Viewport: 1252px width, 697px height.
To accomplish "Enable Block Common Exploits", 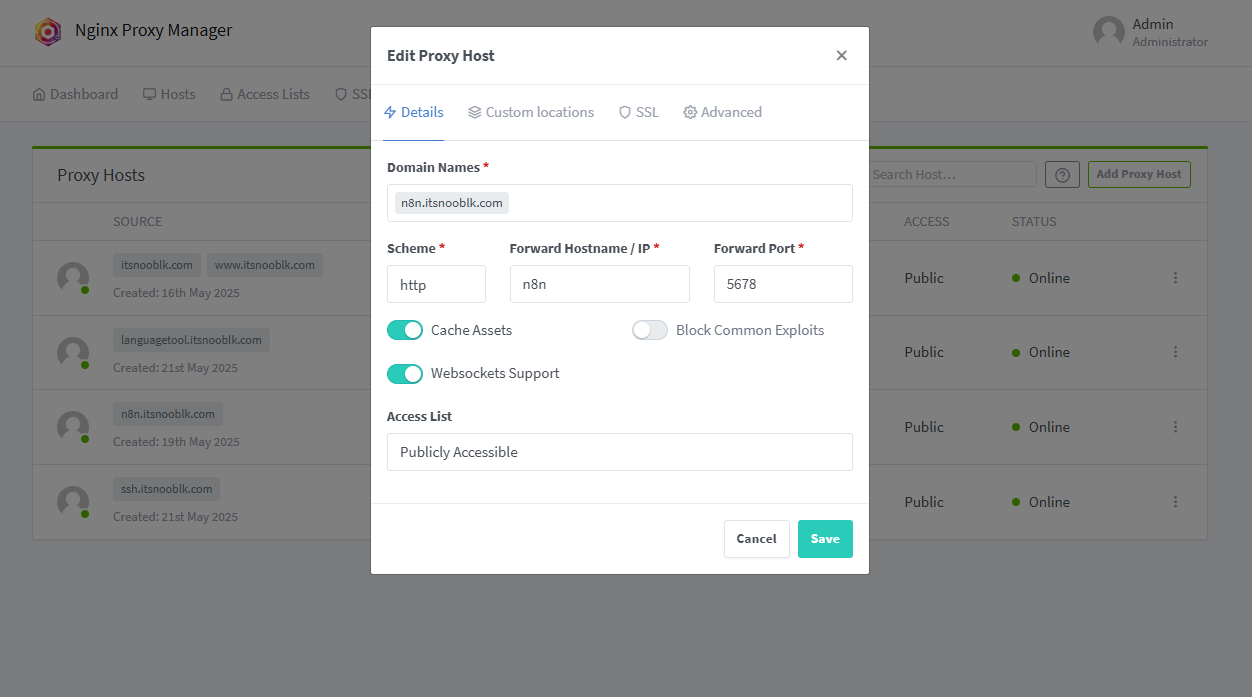I will pos(649,329).
